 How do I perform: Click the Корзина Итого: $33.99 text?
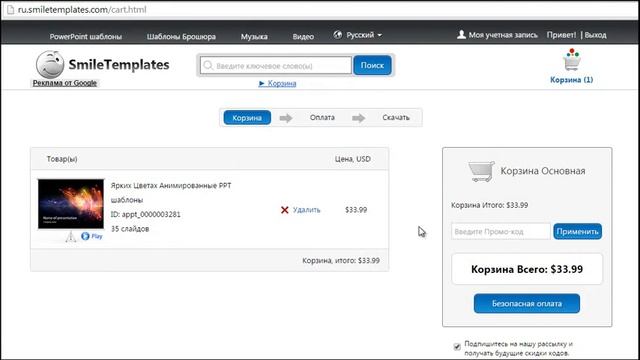pos(489,205)
